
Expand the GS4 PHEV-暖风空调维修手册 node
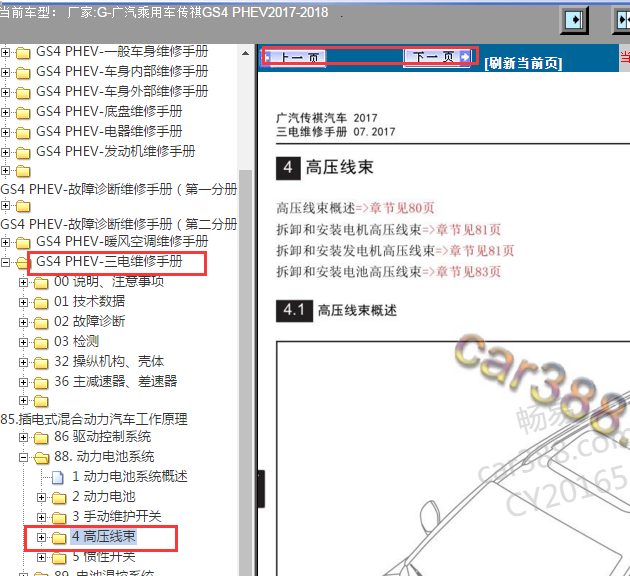point(5,242)
